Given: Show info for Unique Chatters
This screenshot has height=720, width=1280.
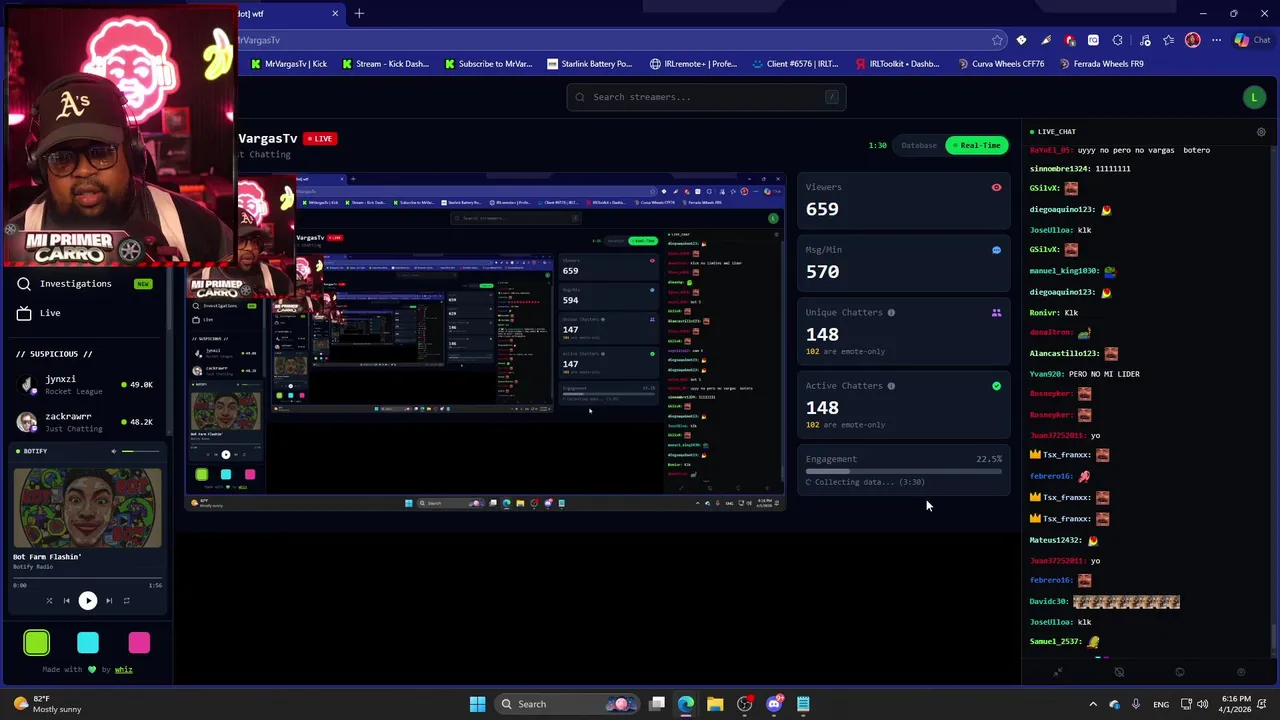Looking at the screenshot, I should click(x=891, y=313).
